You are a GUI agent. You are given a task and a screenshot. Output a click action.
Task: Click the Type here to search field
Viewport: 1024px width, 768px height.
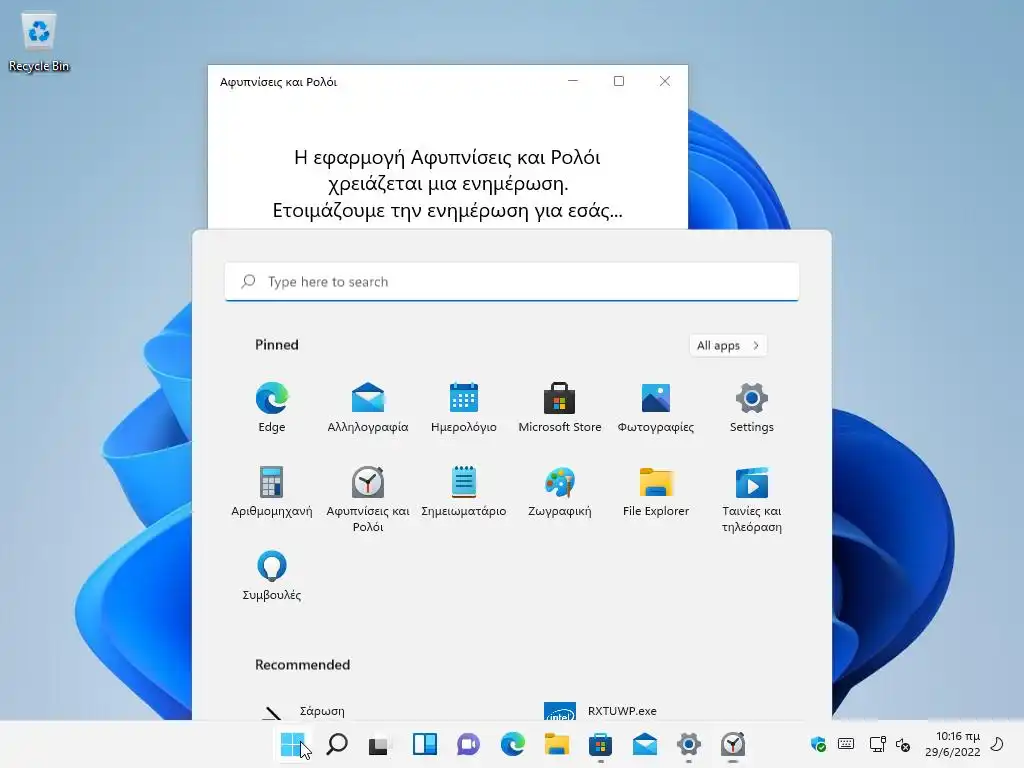[511, 281]
